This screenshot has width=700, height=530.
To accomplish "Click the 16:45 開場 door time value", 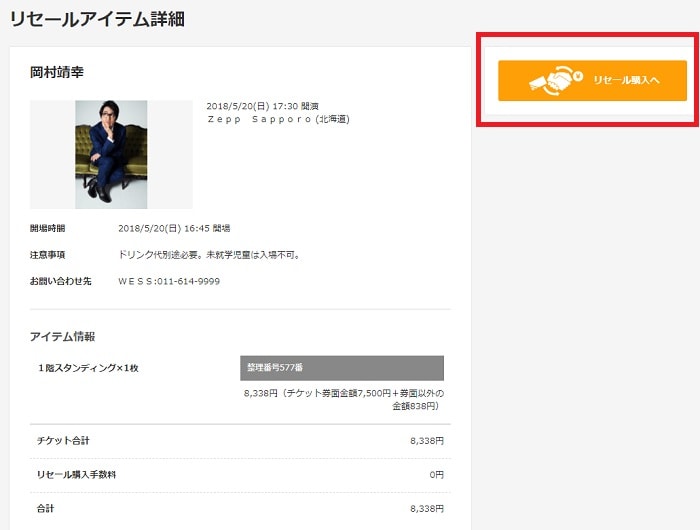I will 174,228.
